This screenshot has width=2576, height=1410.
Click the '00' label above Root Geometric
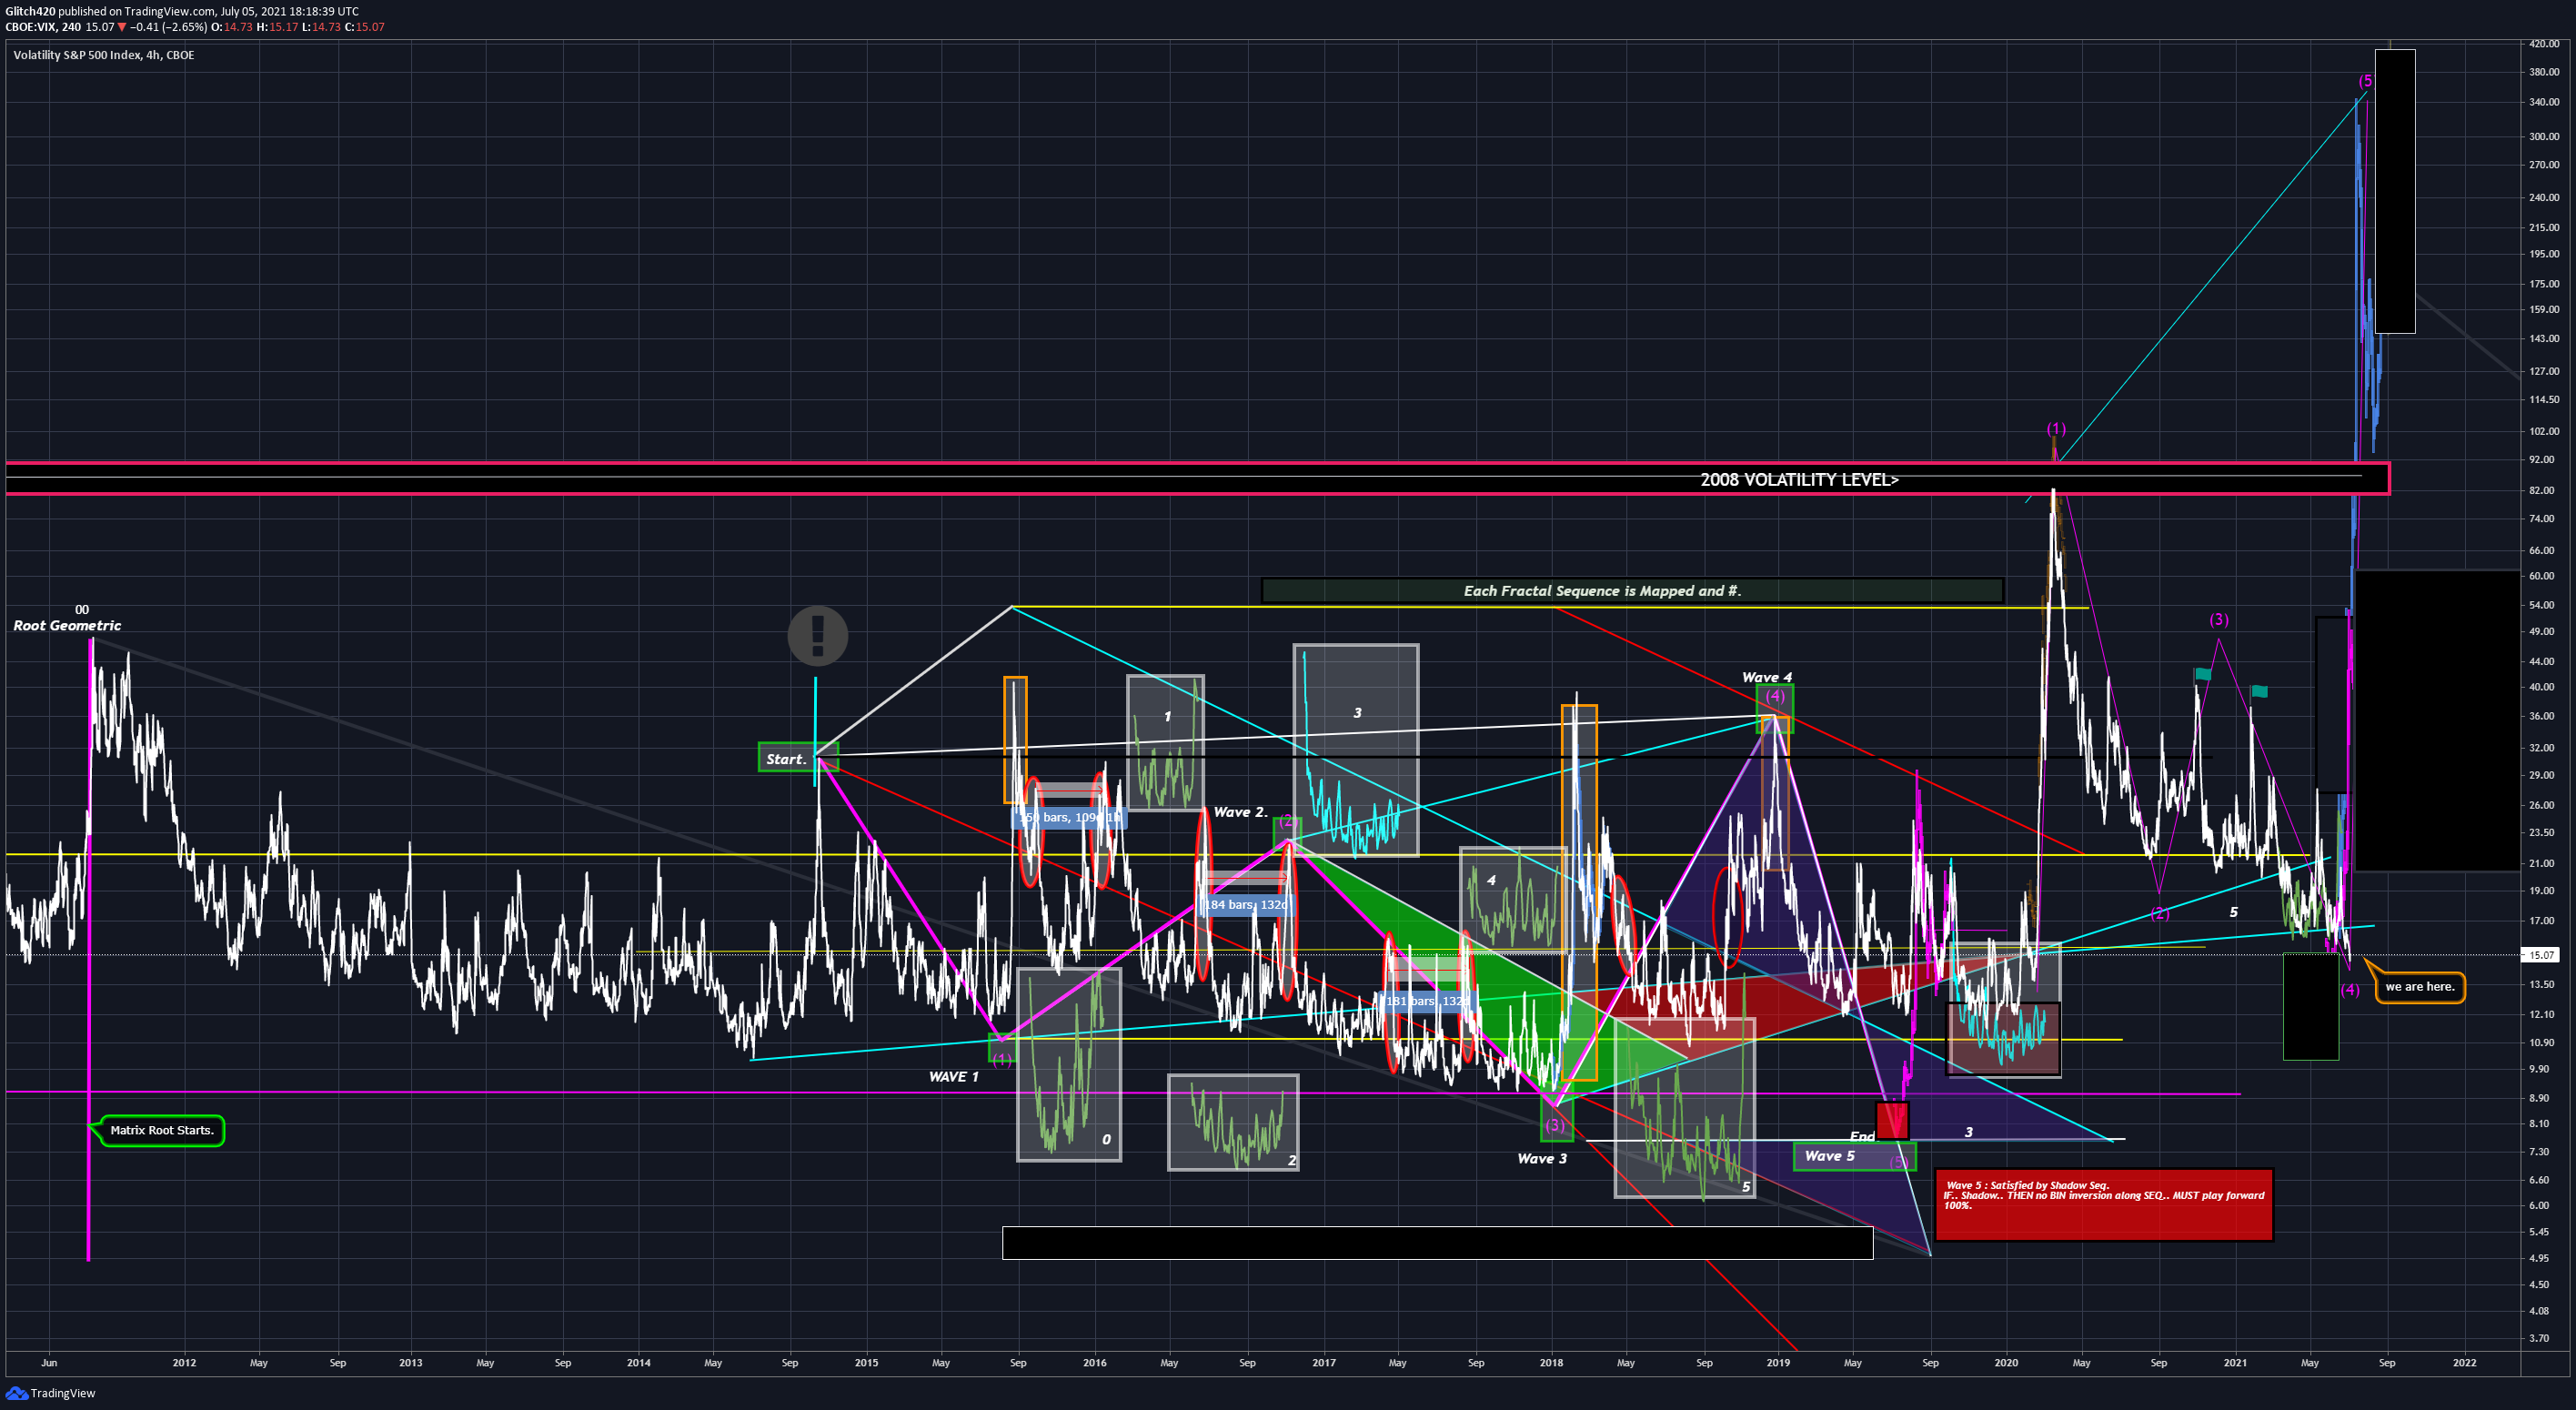tap(82, 609)
